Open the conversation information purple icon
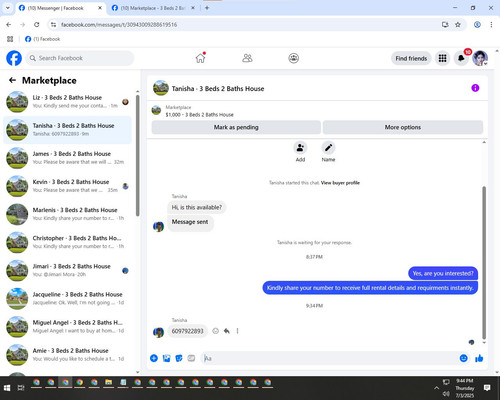 click(475, 88)
